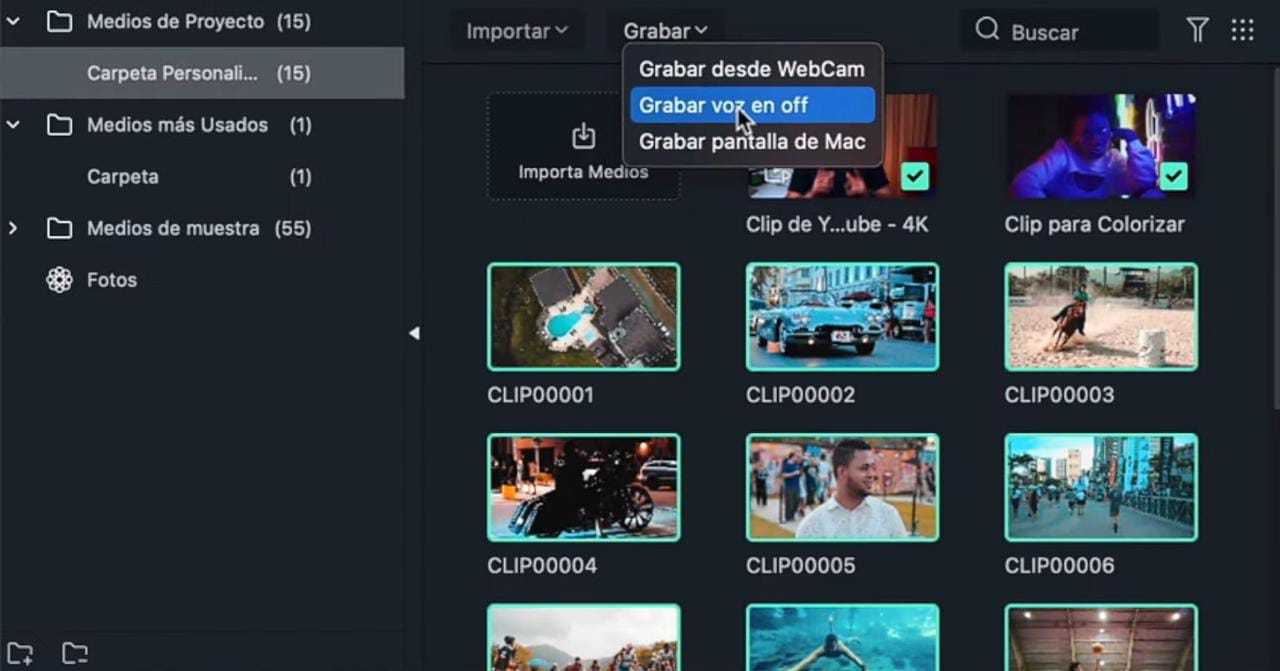Toggle the checkmark on Clip para Colorizar
This screenshot has height=671, width=1280.
click(x=1173, y=177)
